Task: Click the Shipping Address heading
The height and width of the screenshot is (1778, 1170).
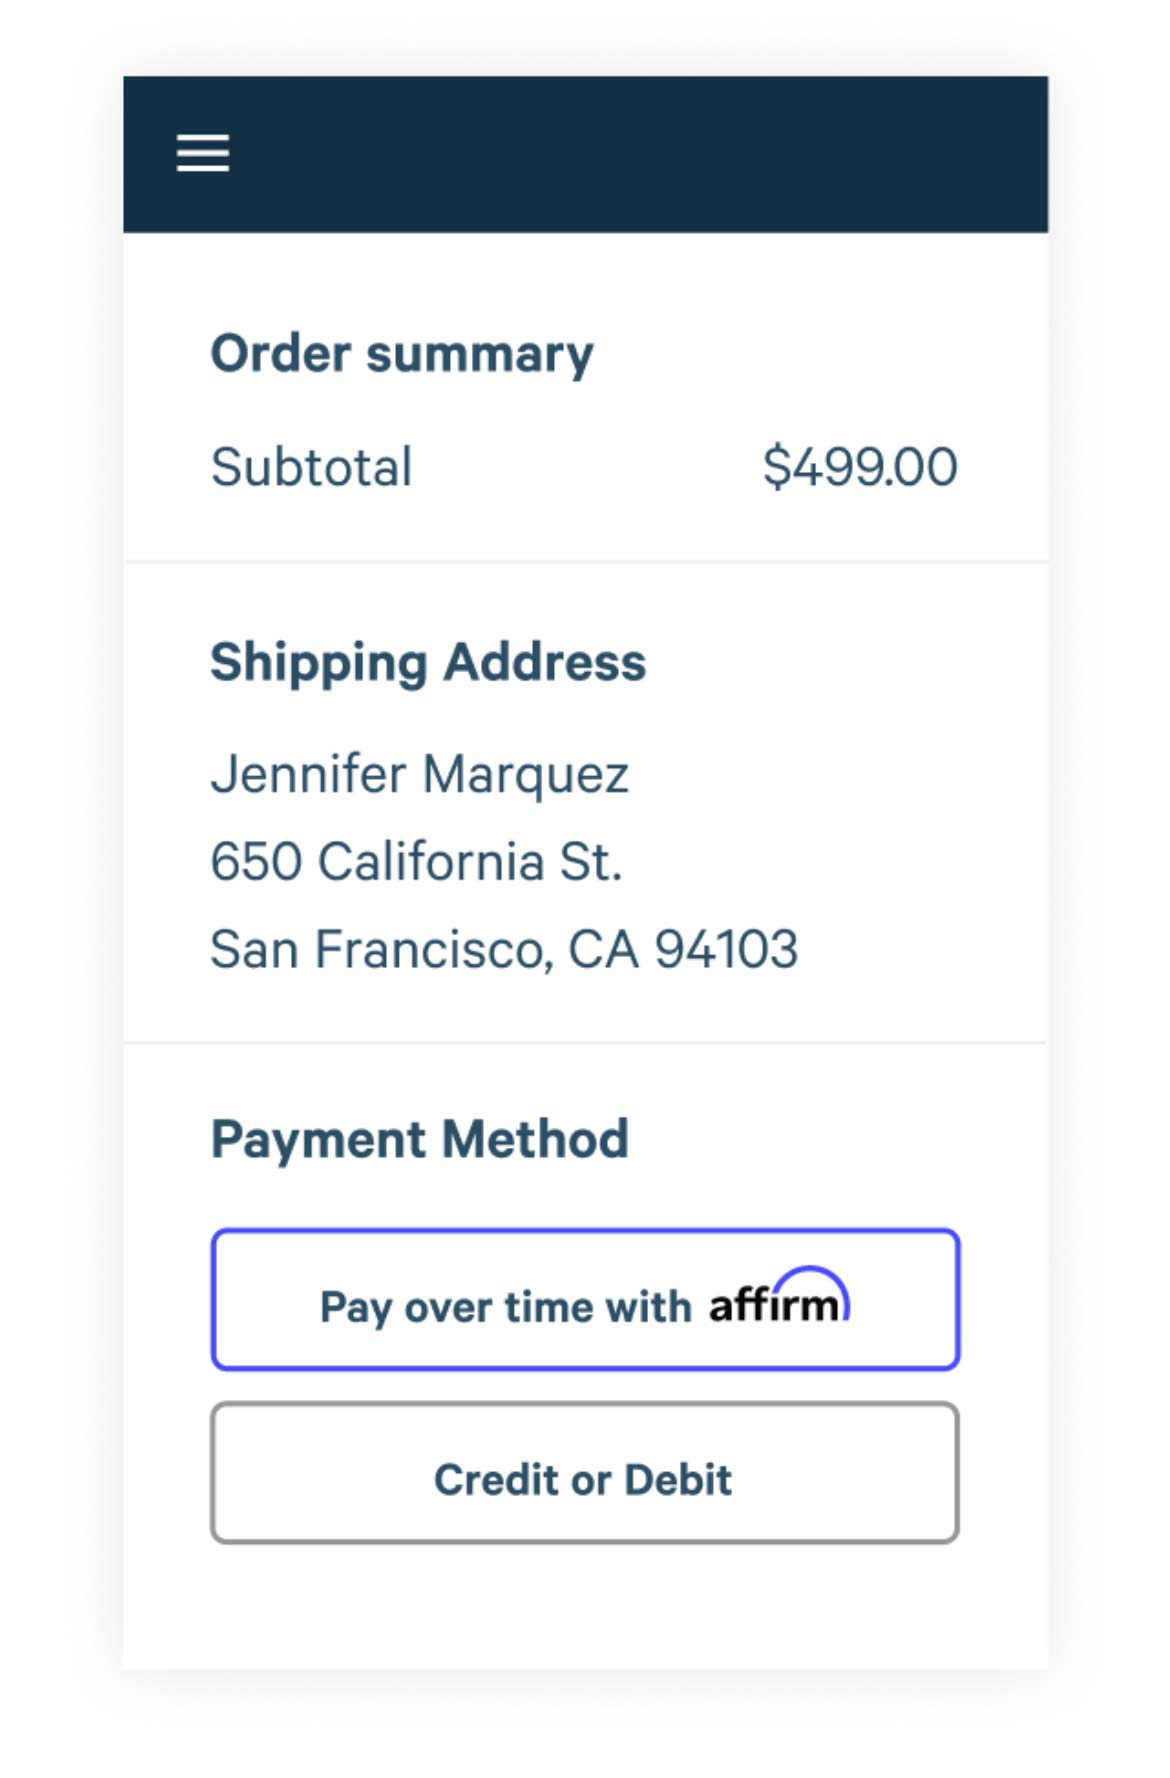Action: pyautogui.click(x=428, y=662)
